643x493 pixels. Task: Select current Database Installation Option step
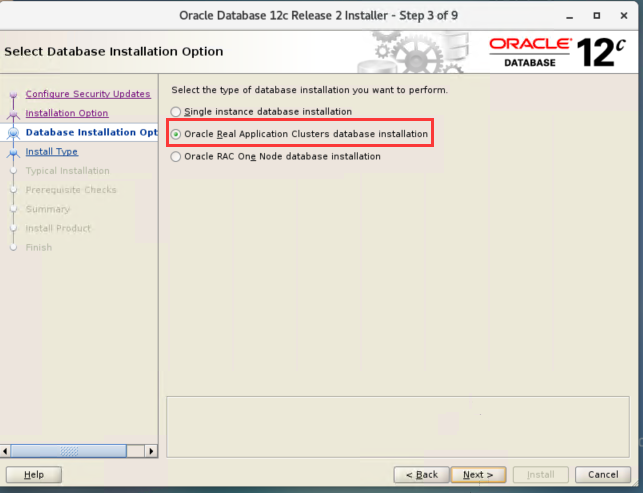click(91, 132)
